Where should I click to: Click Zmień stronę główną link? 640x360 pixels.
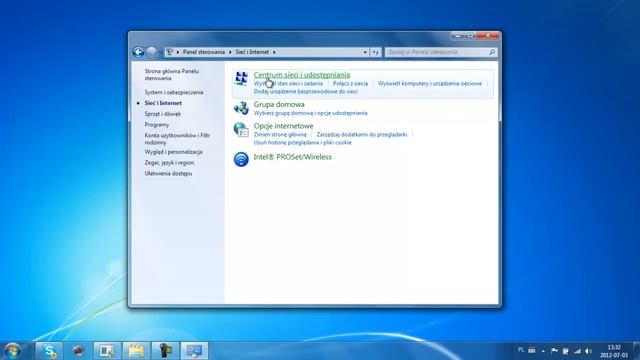tap(280, 134)
